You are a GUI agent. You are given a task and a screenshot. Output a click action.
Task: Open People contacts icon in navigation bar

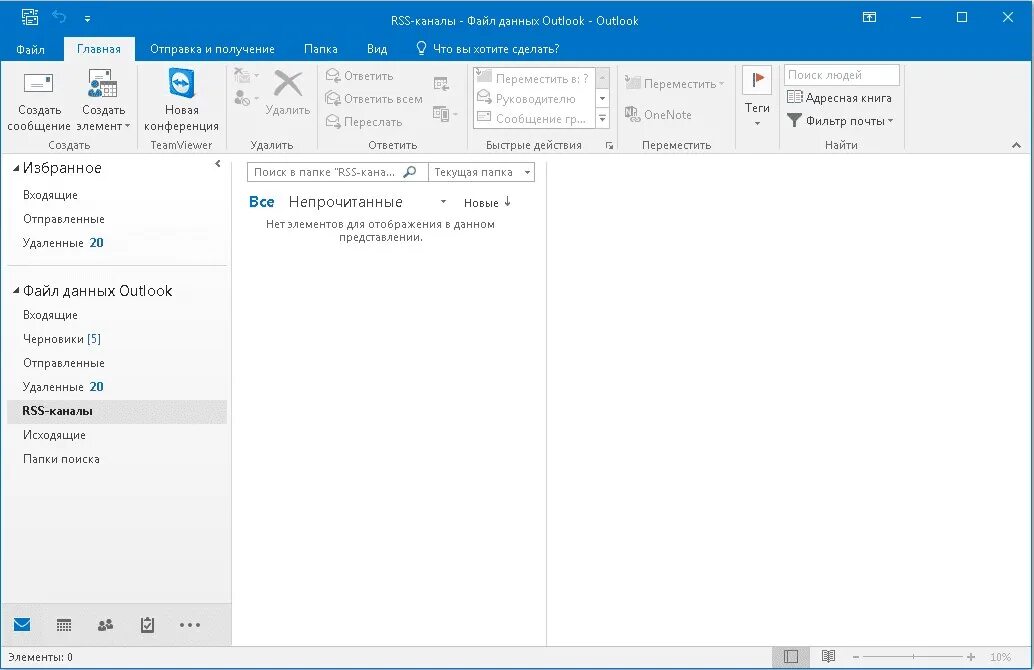[x=106, y=624]
